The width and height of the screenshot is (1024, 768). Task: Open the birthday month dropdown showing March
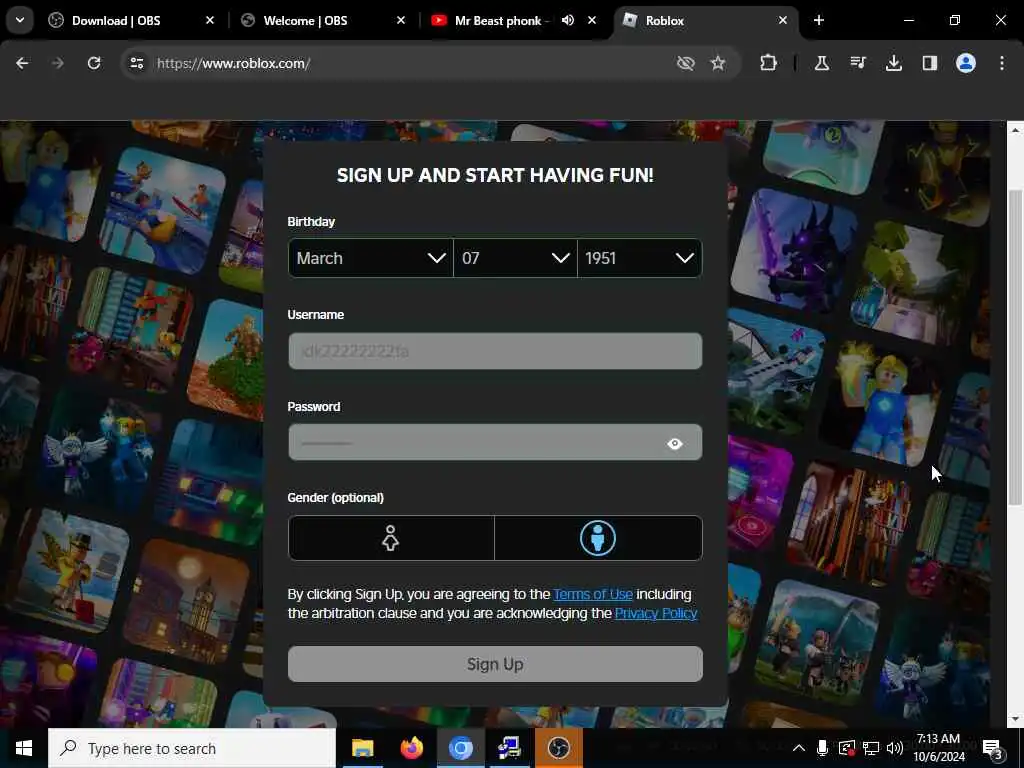(x=370, y=258)
